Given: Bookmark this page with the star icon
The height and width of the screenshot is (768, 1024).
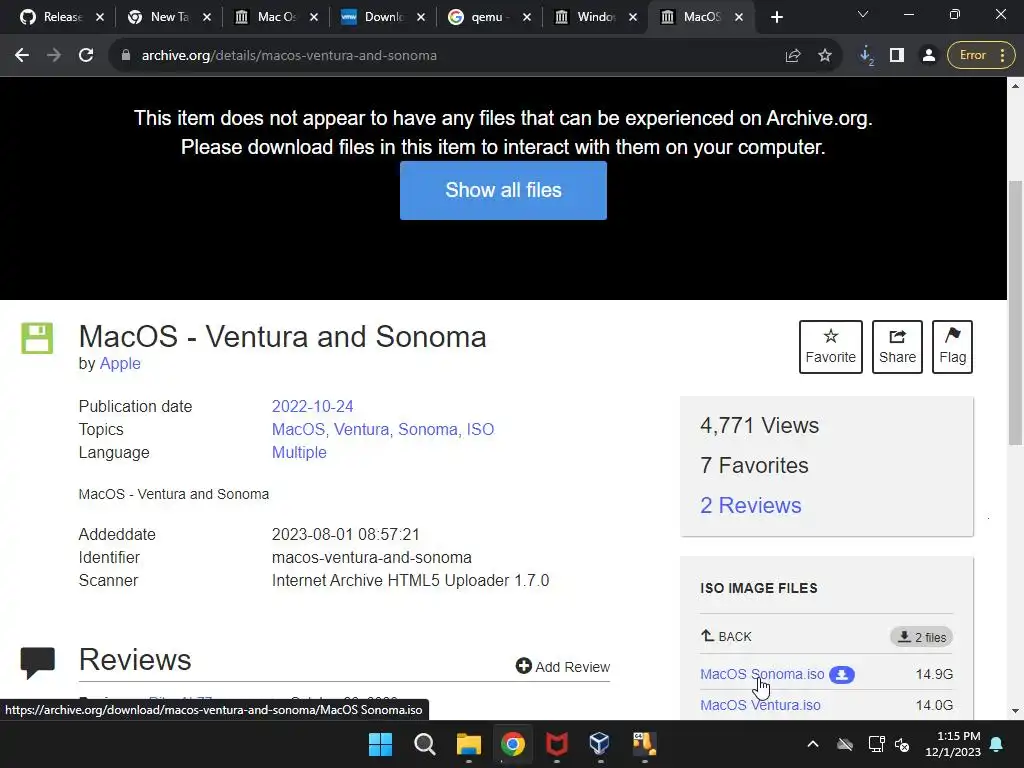Looking at the screenshot, I should 825,56.
